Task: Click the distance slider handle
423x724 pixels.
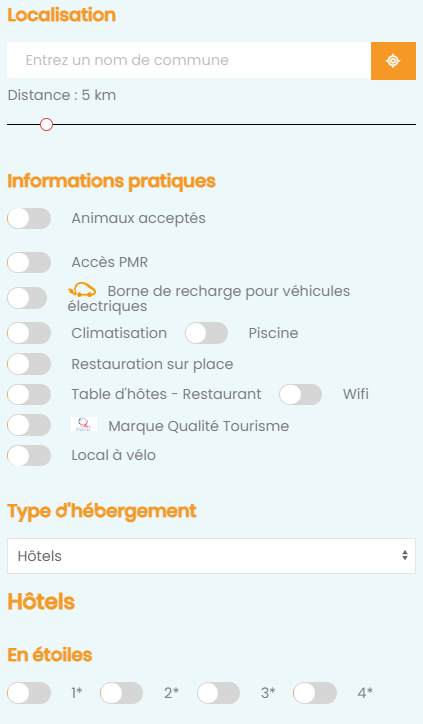Action: click(x=46, y=125)
